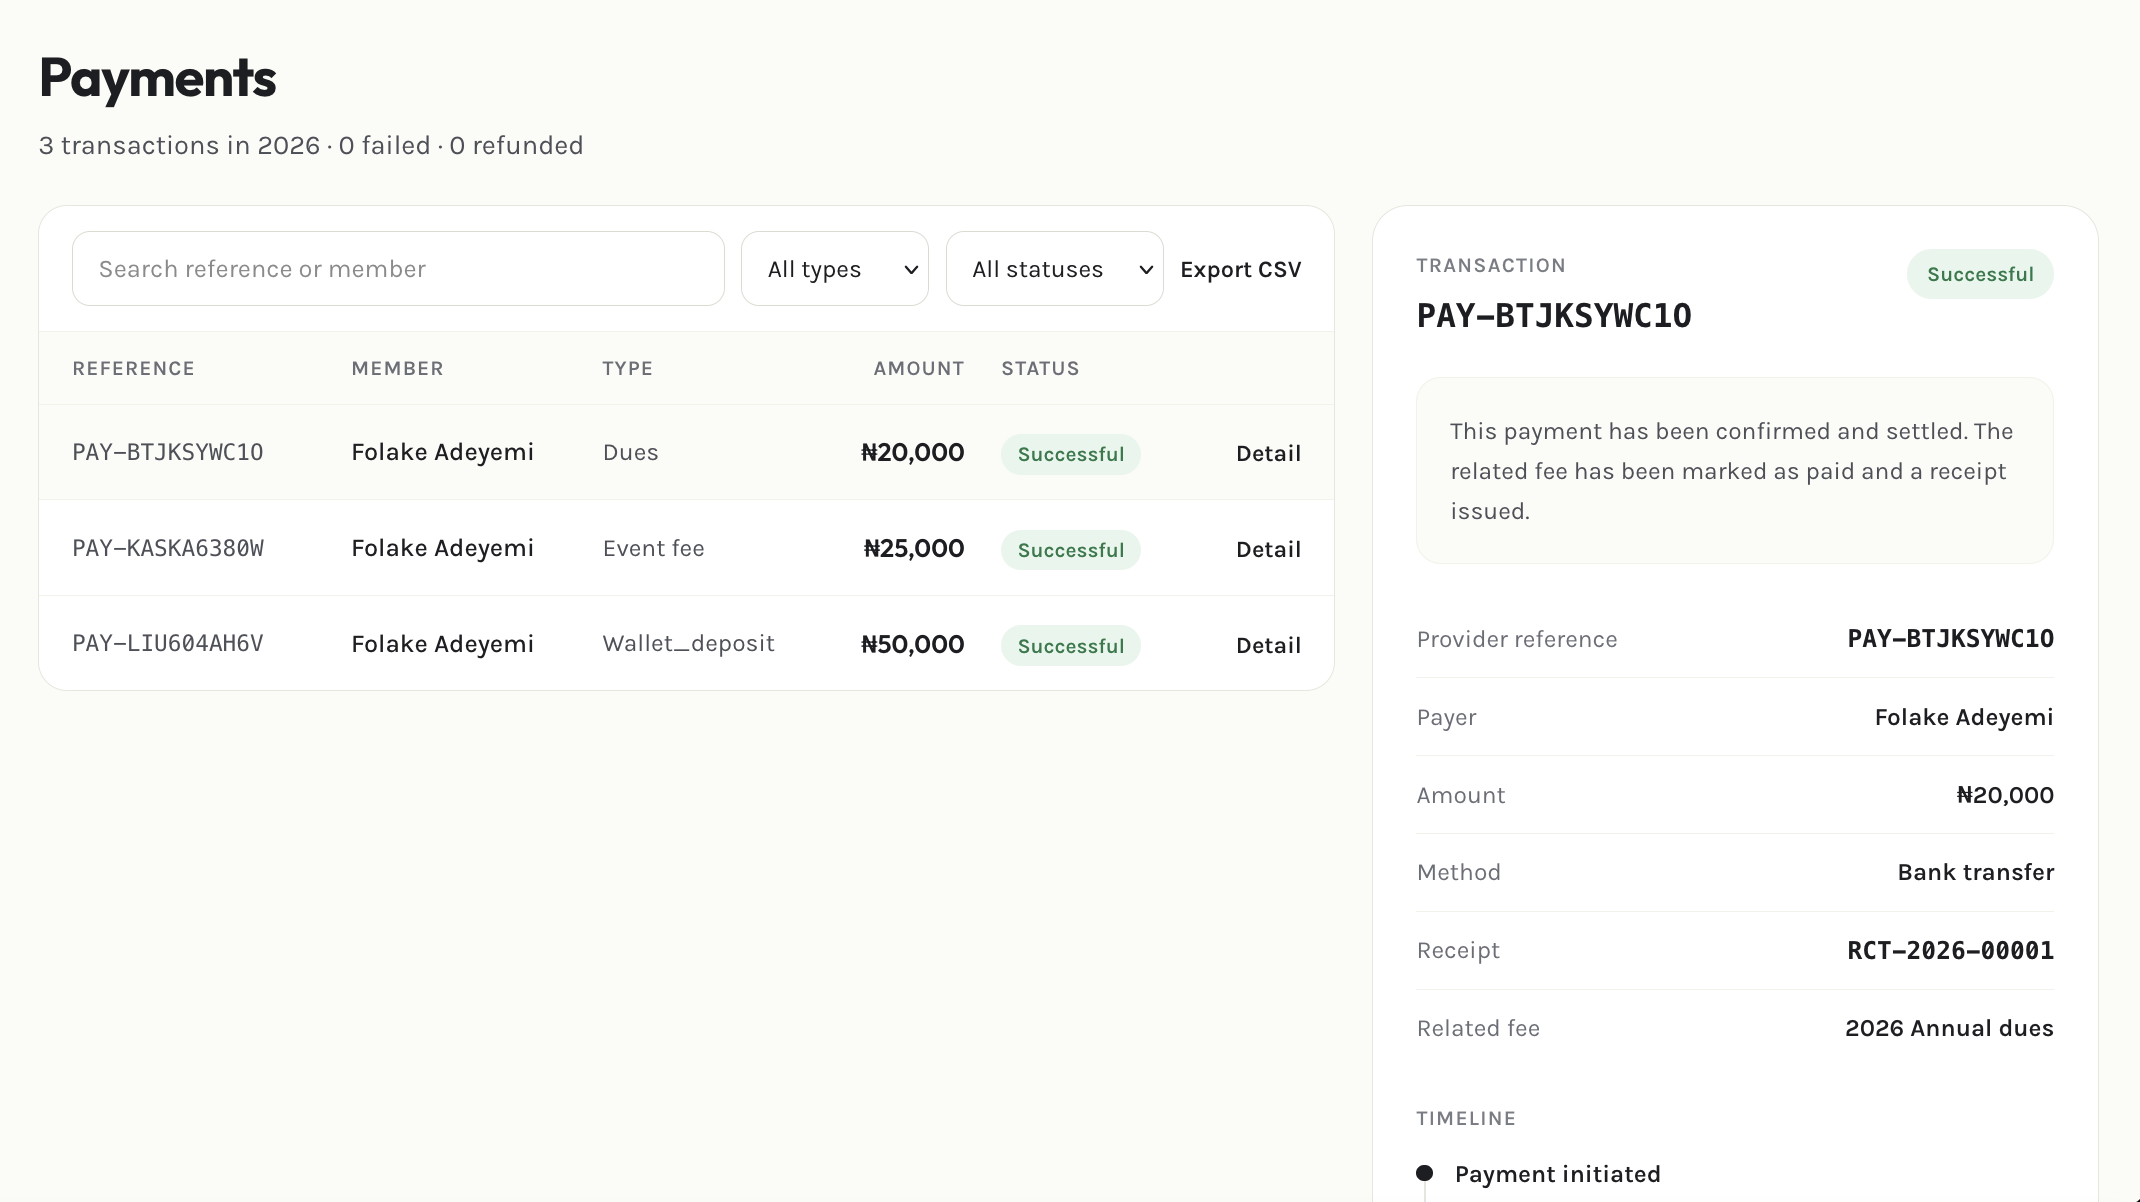This screenshot has width=2140, height=1202.
Task: Click the STATUS column header
Action: [x=1041, y=368]
